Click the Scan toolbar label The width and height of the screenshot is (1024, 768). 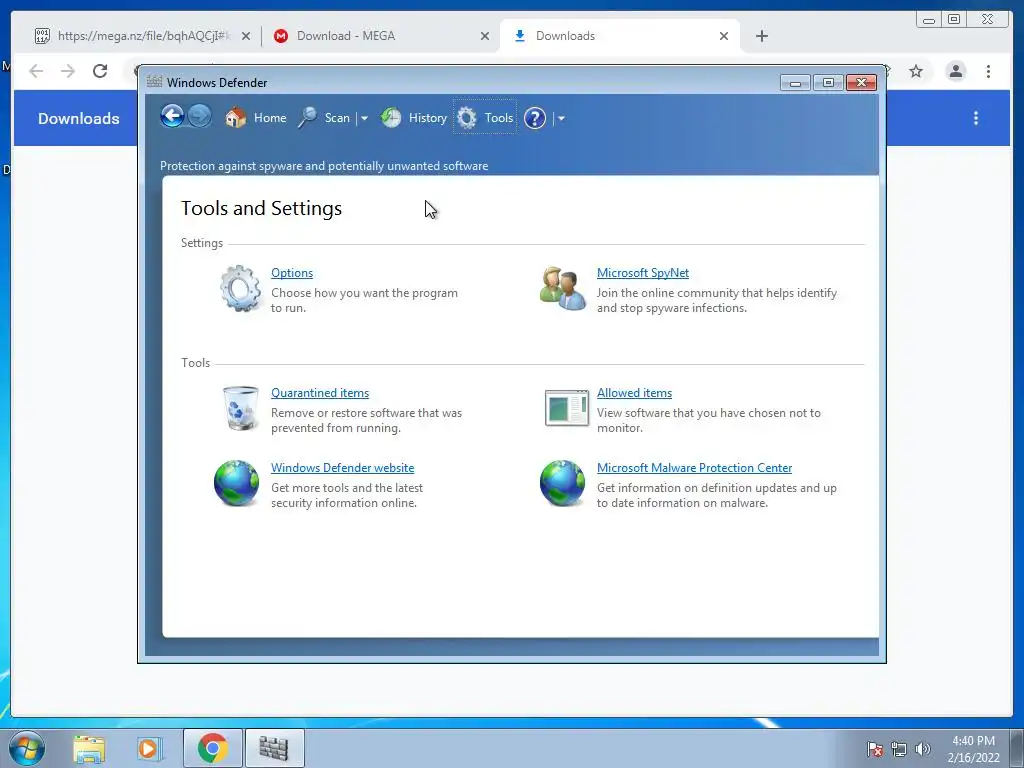(337, 118)
